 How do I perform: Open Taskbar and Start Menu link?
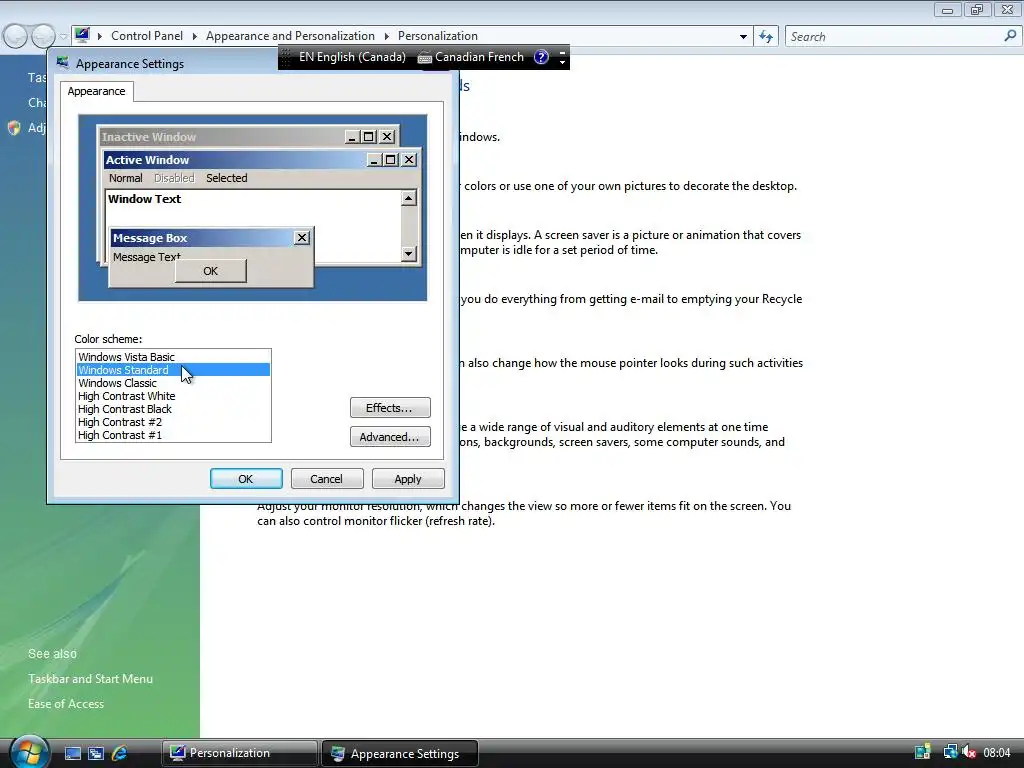[91, 679]
